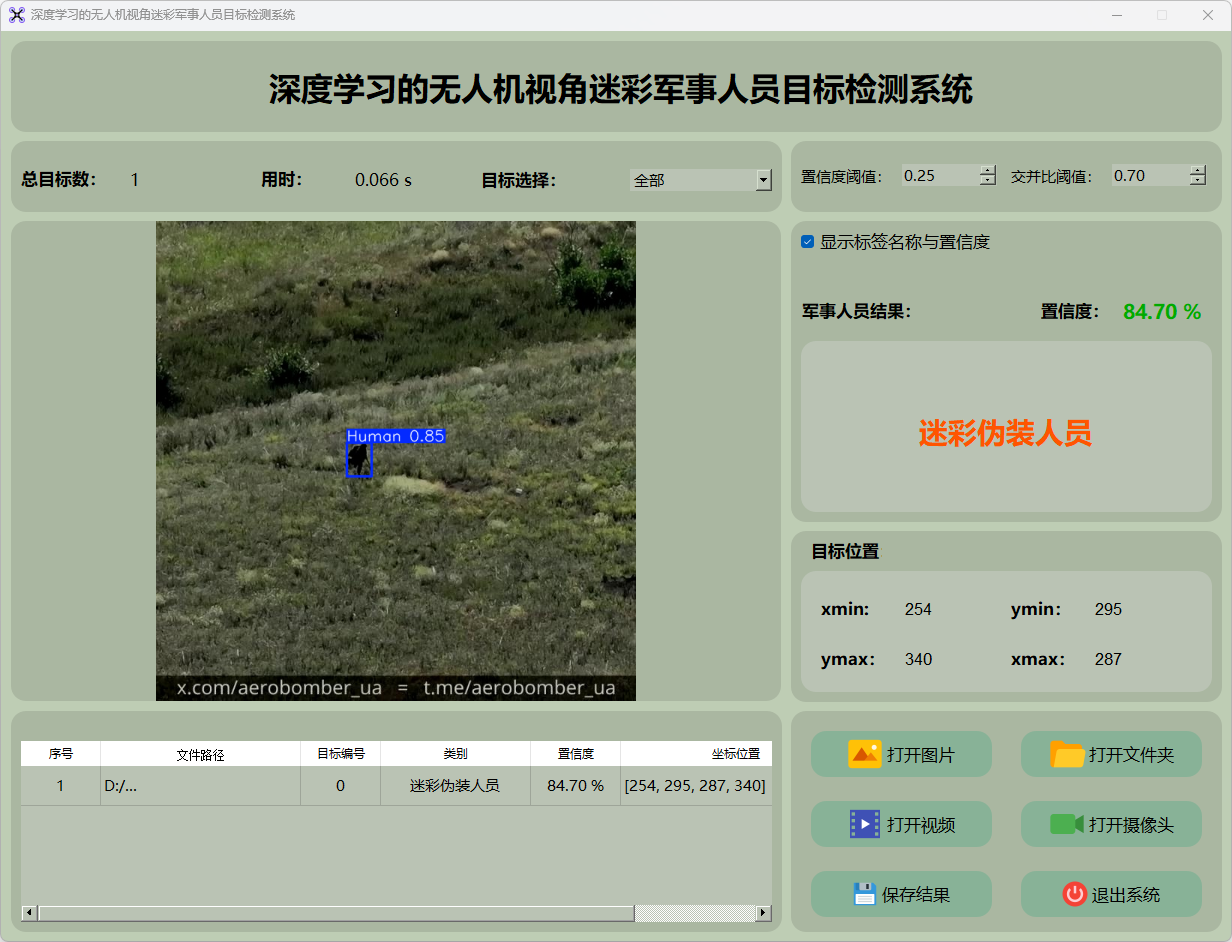1232x942 pixels.
Task: Click the picture icon on 打开图片
Action: point(864,754)
